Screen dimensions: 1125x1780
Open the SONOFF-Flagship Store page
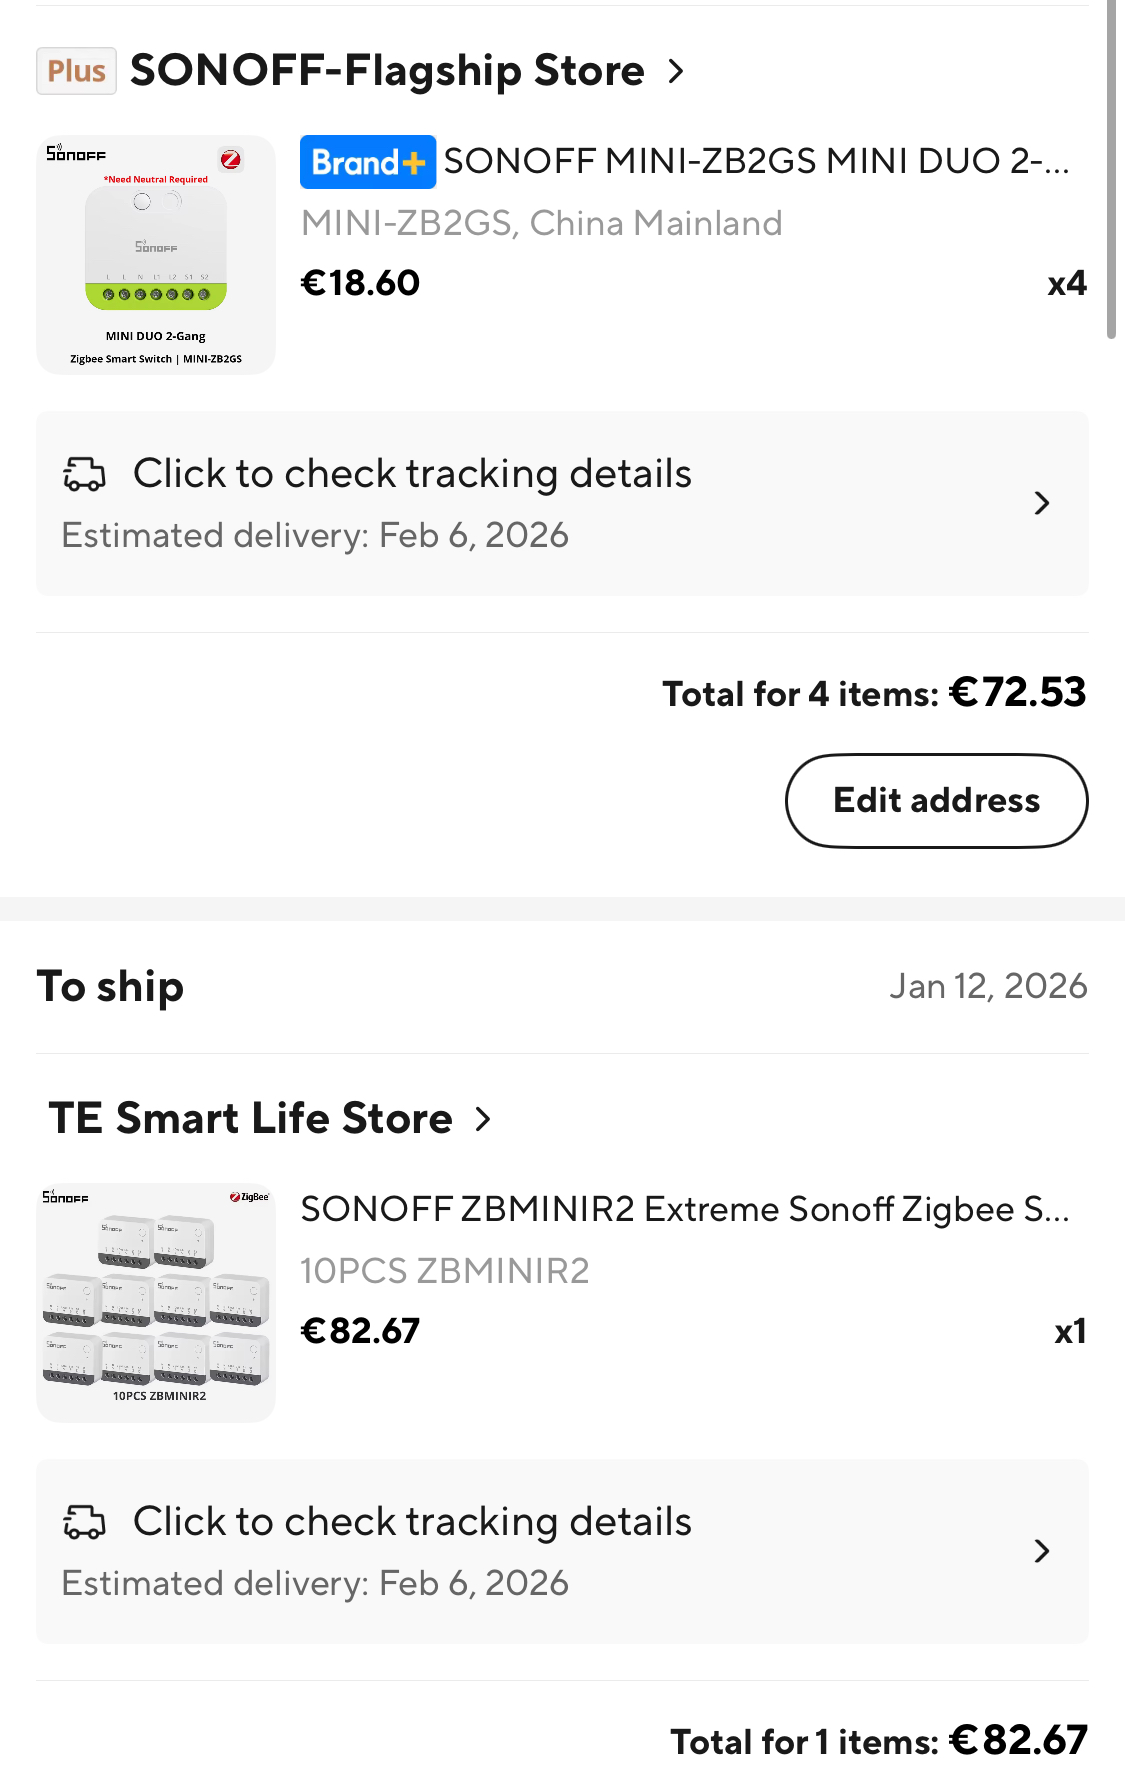point(387,71)
